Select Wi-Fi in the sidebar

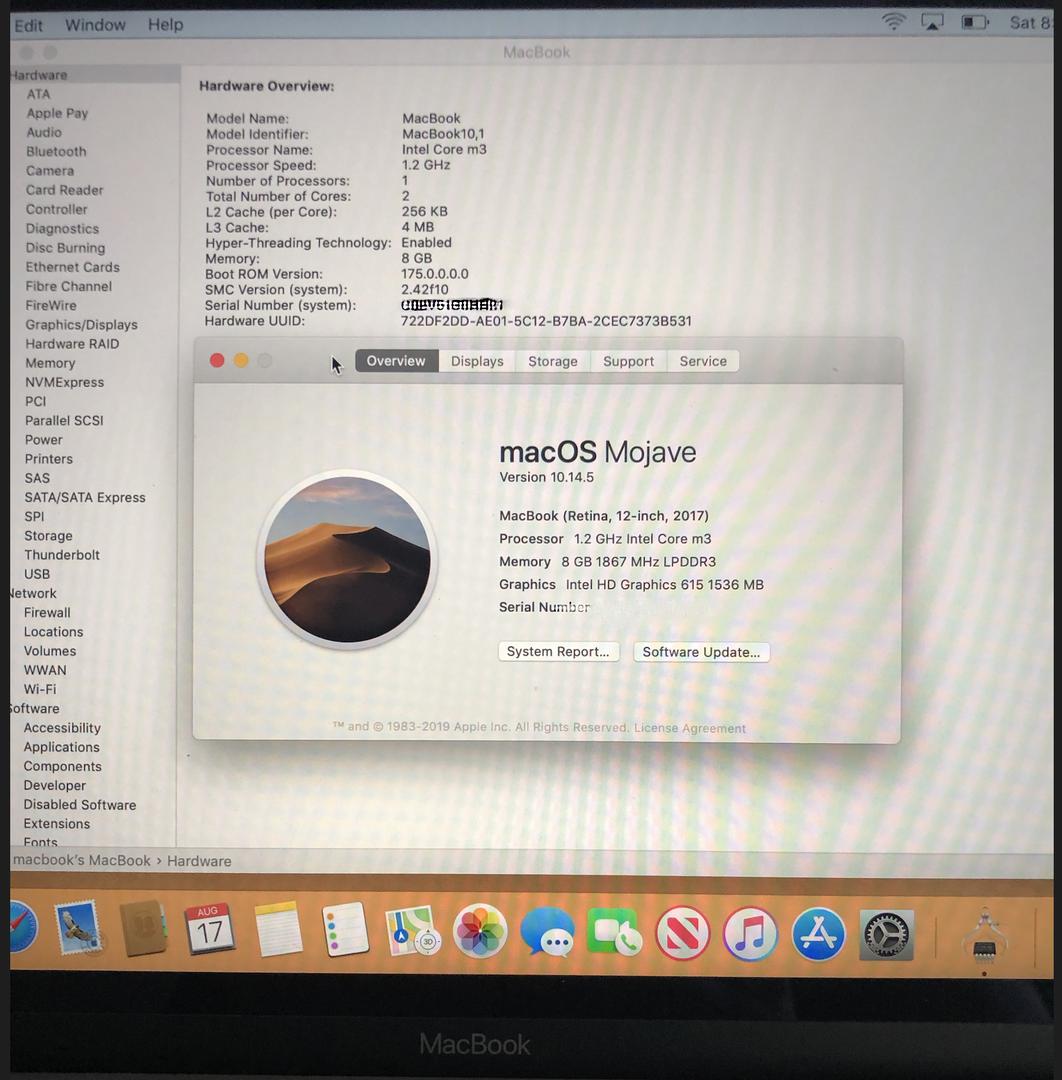pyautogui.click(x=40, y=689)
